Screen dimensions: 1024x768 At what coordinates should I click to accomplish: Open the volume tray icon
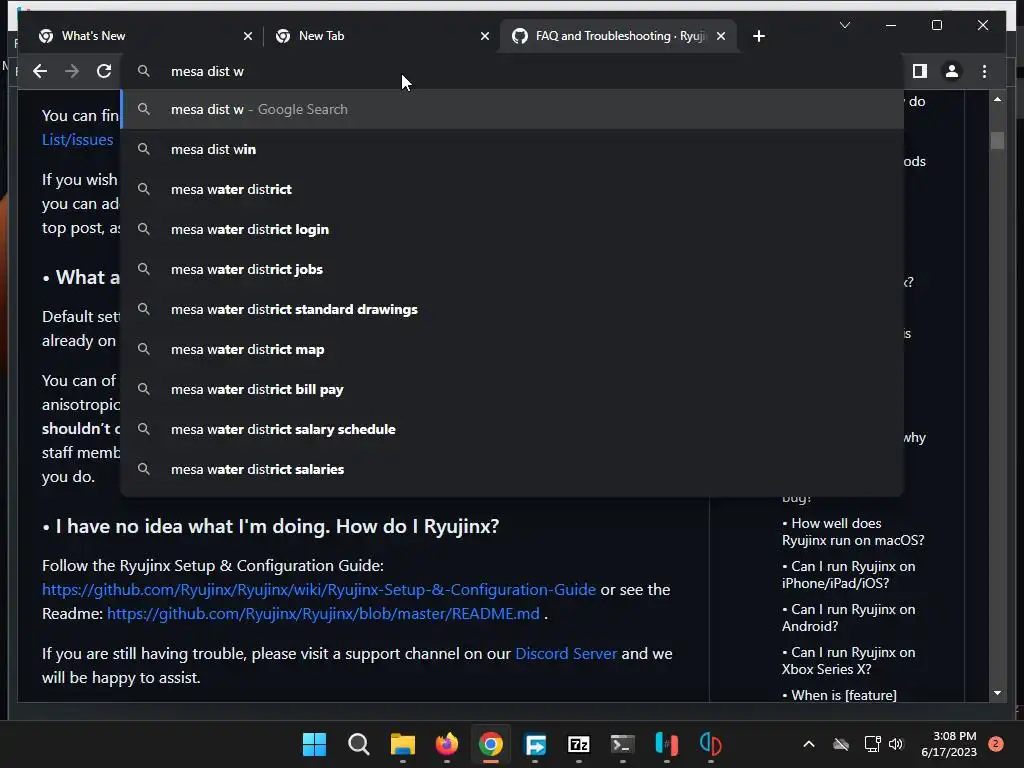point(896,744)
